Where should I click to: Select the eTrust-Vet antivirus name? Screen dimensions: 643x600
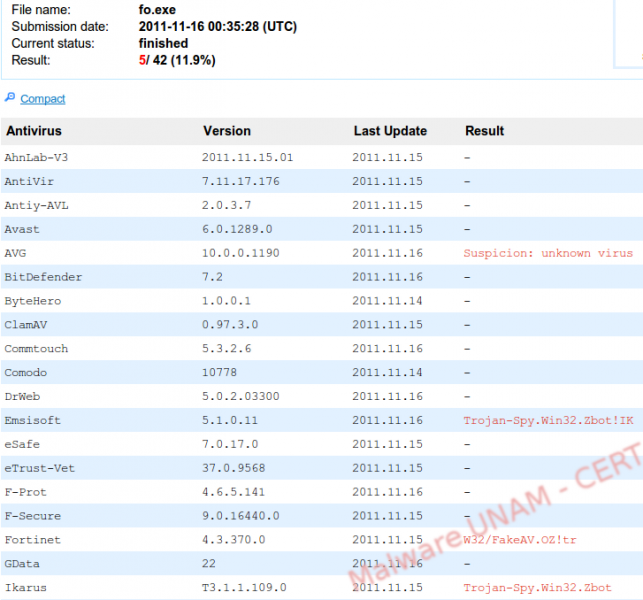(x=40, y=468)
